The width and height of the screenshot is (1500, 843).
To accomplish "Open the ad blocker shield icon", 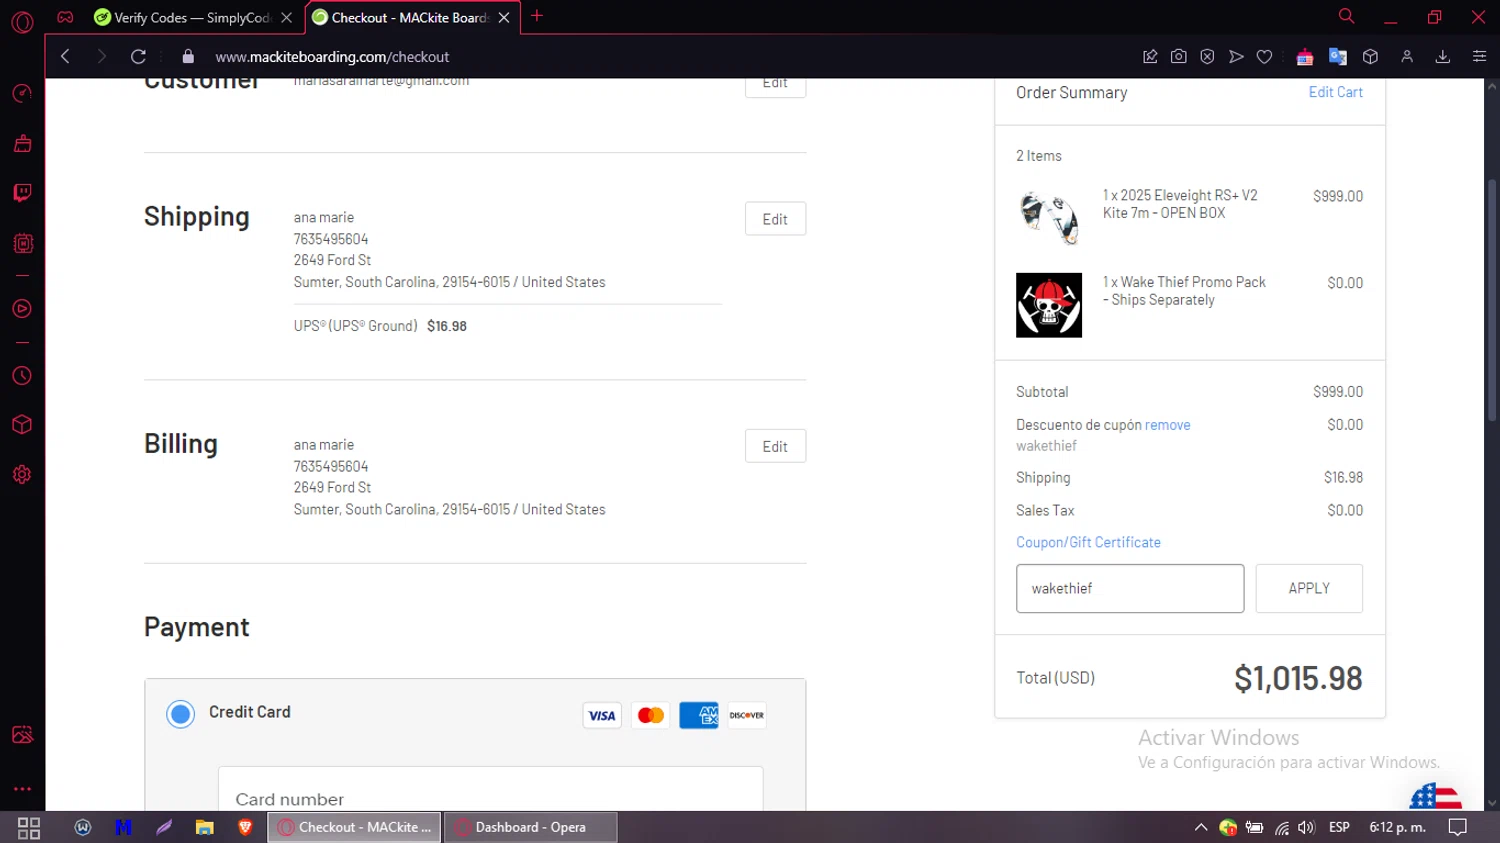I will (x=1207, y=57).
